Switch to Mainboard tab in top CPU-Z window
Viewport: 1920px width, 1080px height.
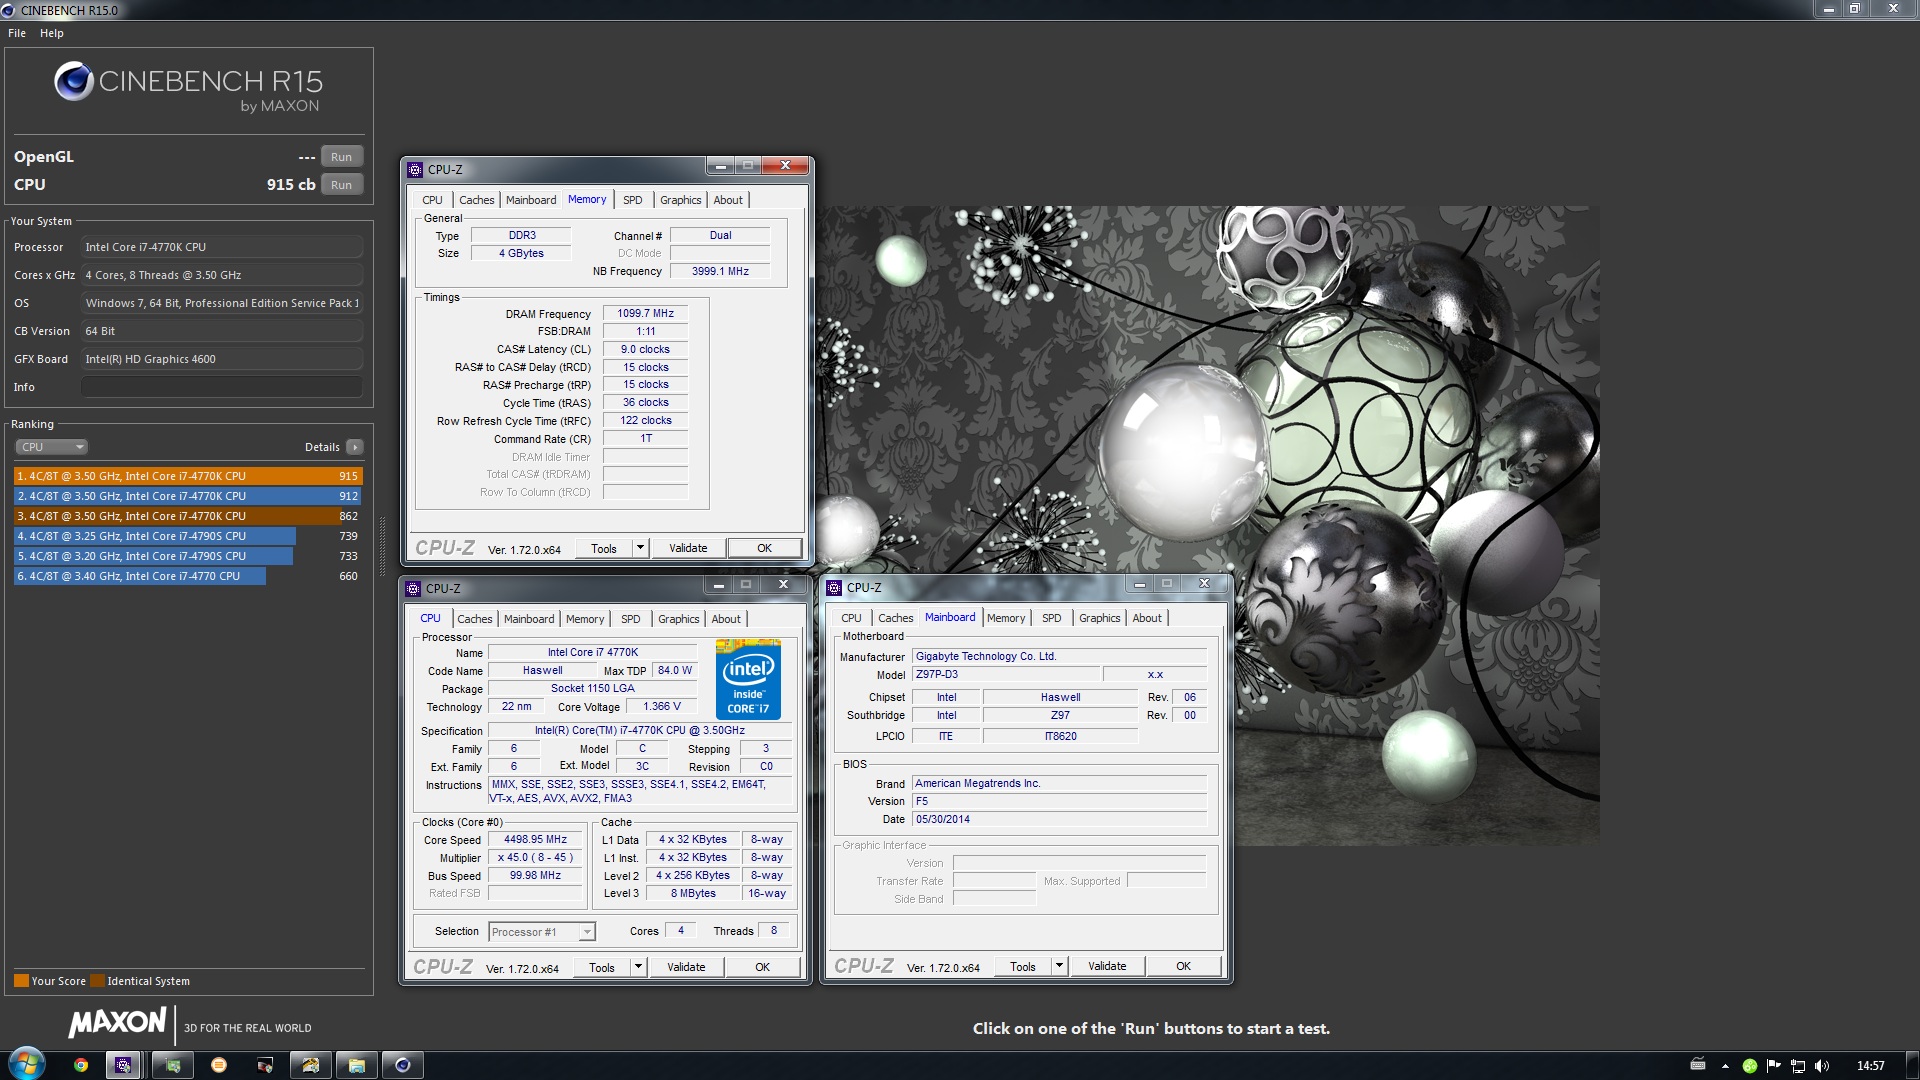tap(531, 200)
